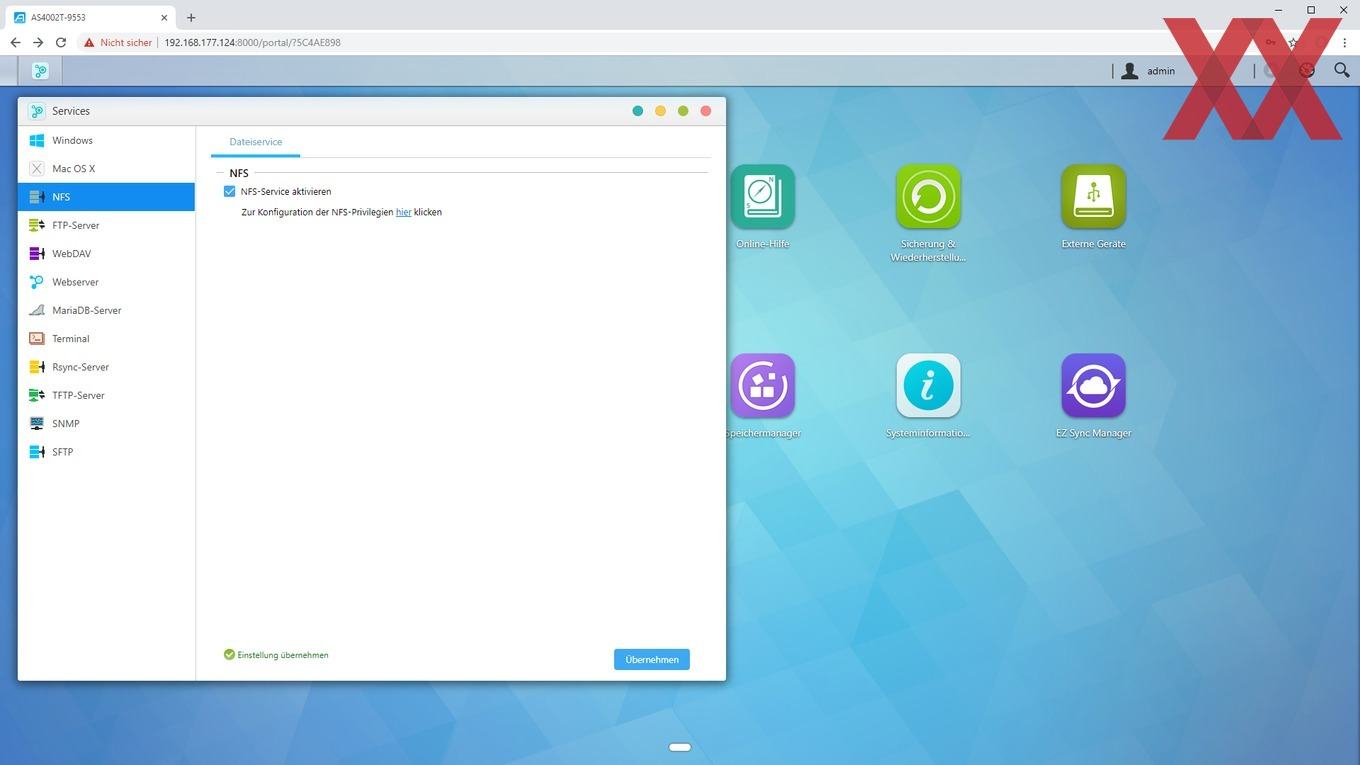Launch the EZ Sync Manager app
Screen dimensions: 1360x765
tap(1093, 386)
